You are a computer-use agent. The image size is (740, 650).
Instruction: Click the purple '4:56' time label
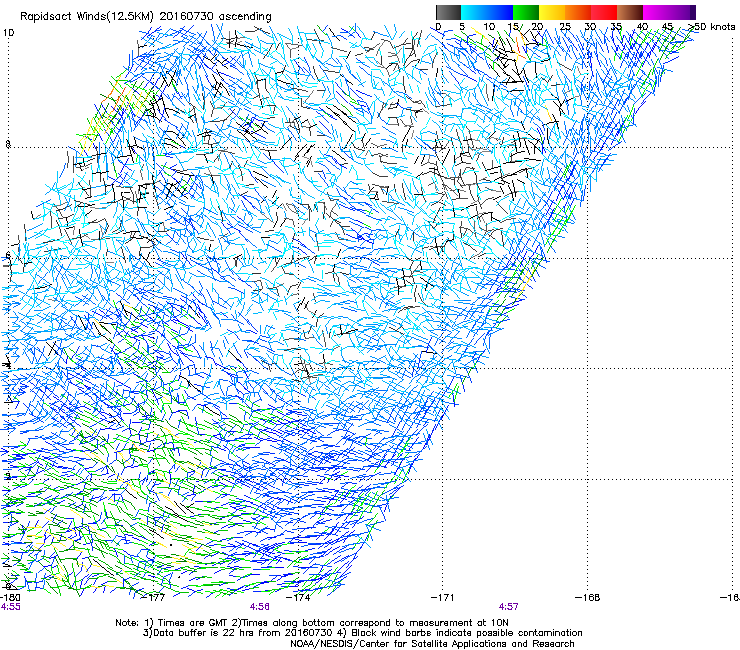(x=260, y=607)
